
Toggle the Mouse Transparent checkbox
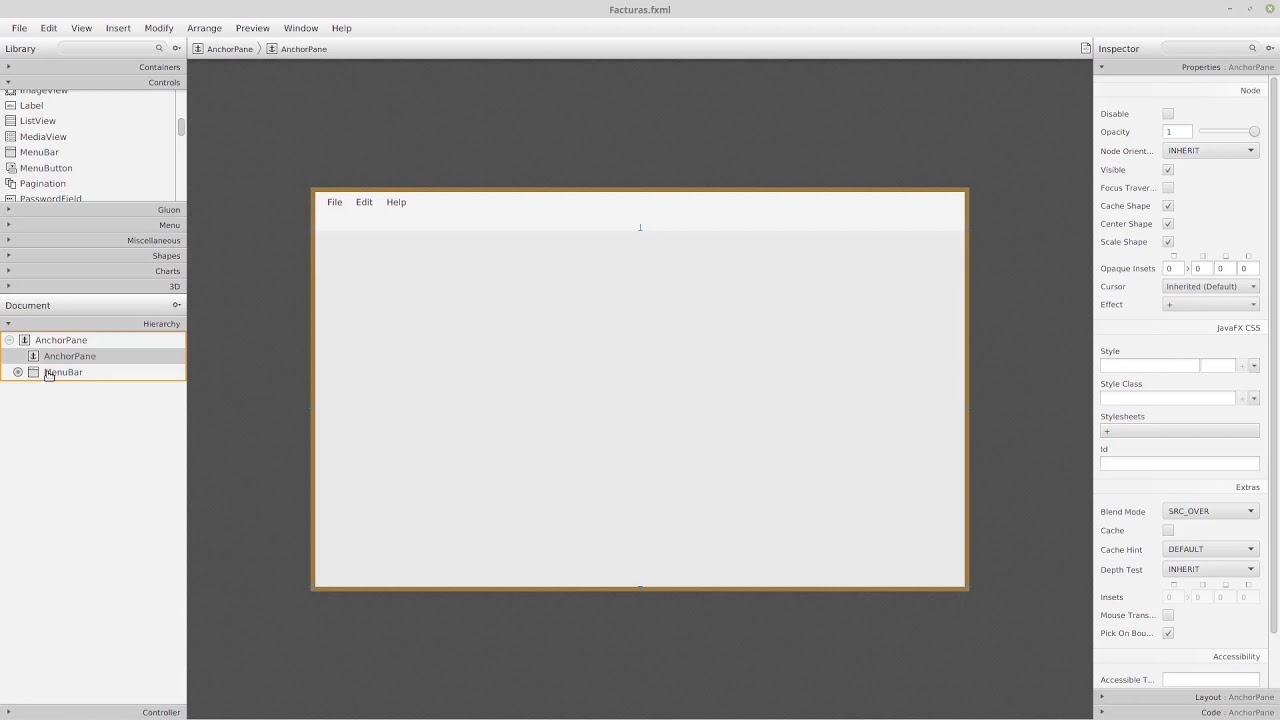click(x=1168, y=615)
